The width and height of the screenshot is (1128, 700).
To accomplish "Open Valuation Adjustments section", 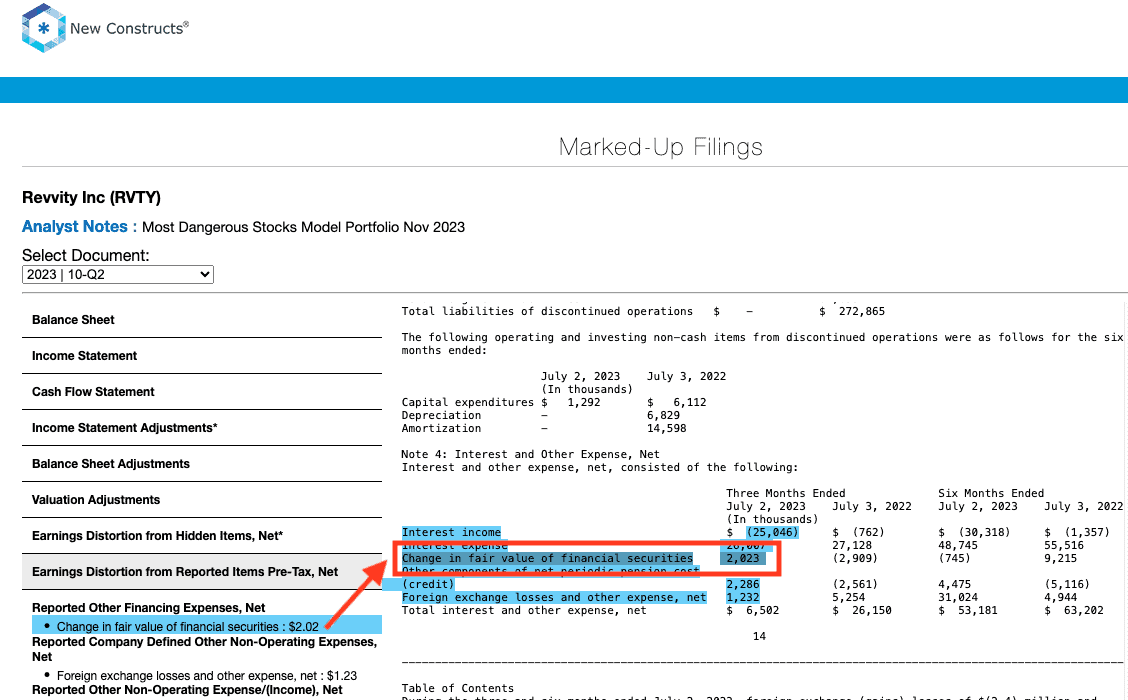I will [x=202, y=499].
